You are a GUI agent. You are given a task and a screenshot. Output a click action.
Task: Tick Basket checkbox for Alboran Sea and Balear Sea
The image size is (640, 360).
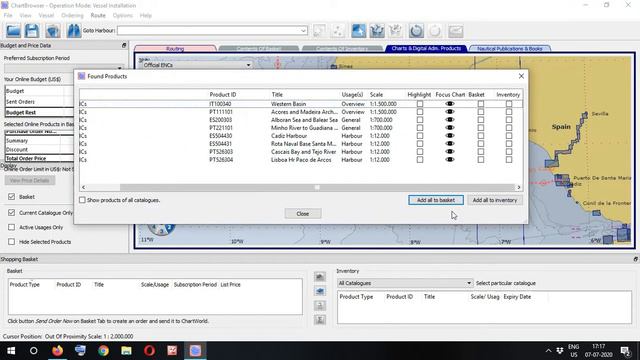click(481, 120)
